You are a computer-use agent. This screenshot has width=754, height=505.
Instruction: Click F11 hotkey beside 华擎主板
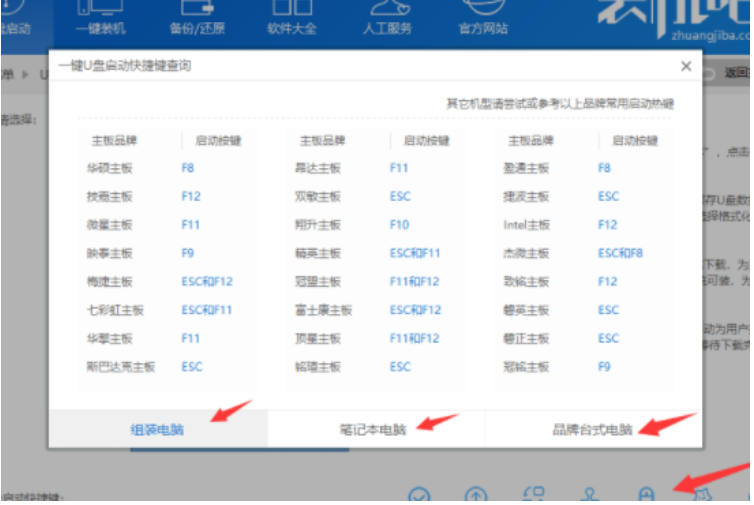[x=190, y=338]
